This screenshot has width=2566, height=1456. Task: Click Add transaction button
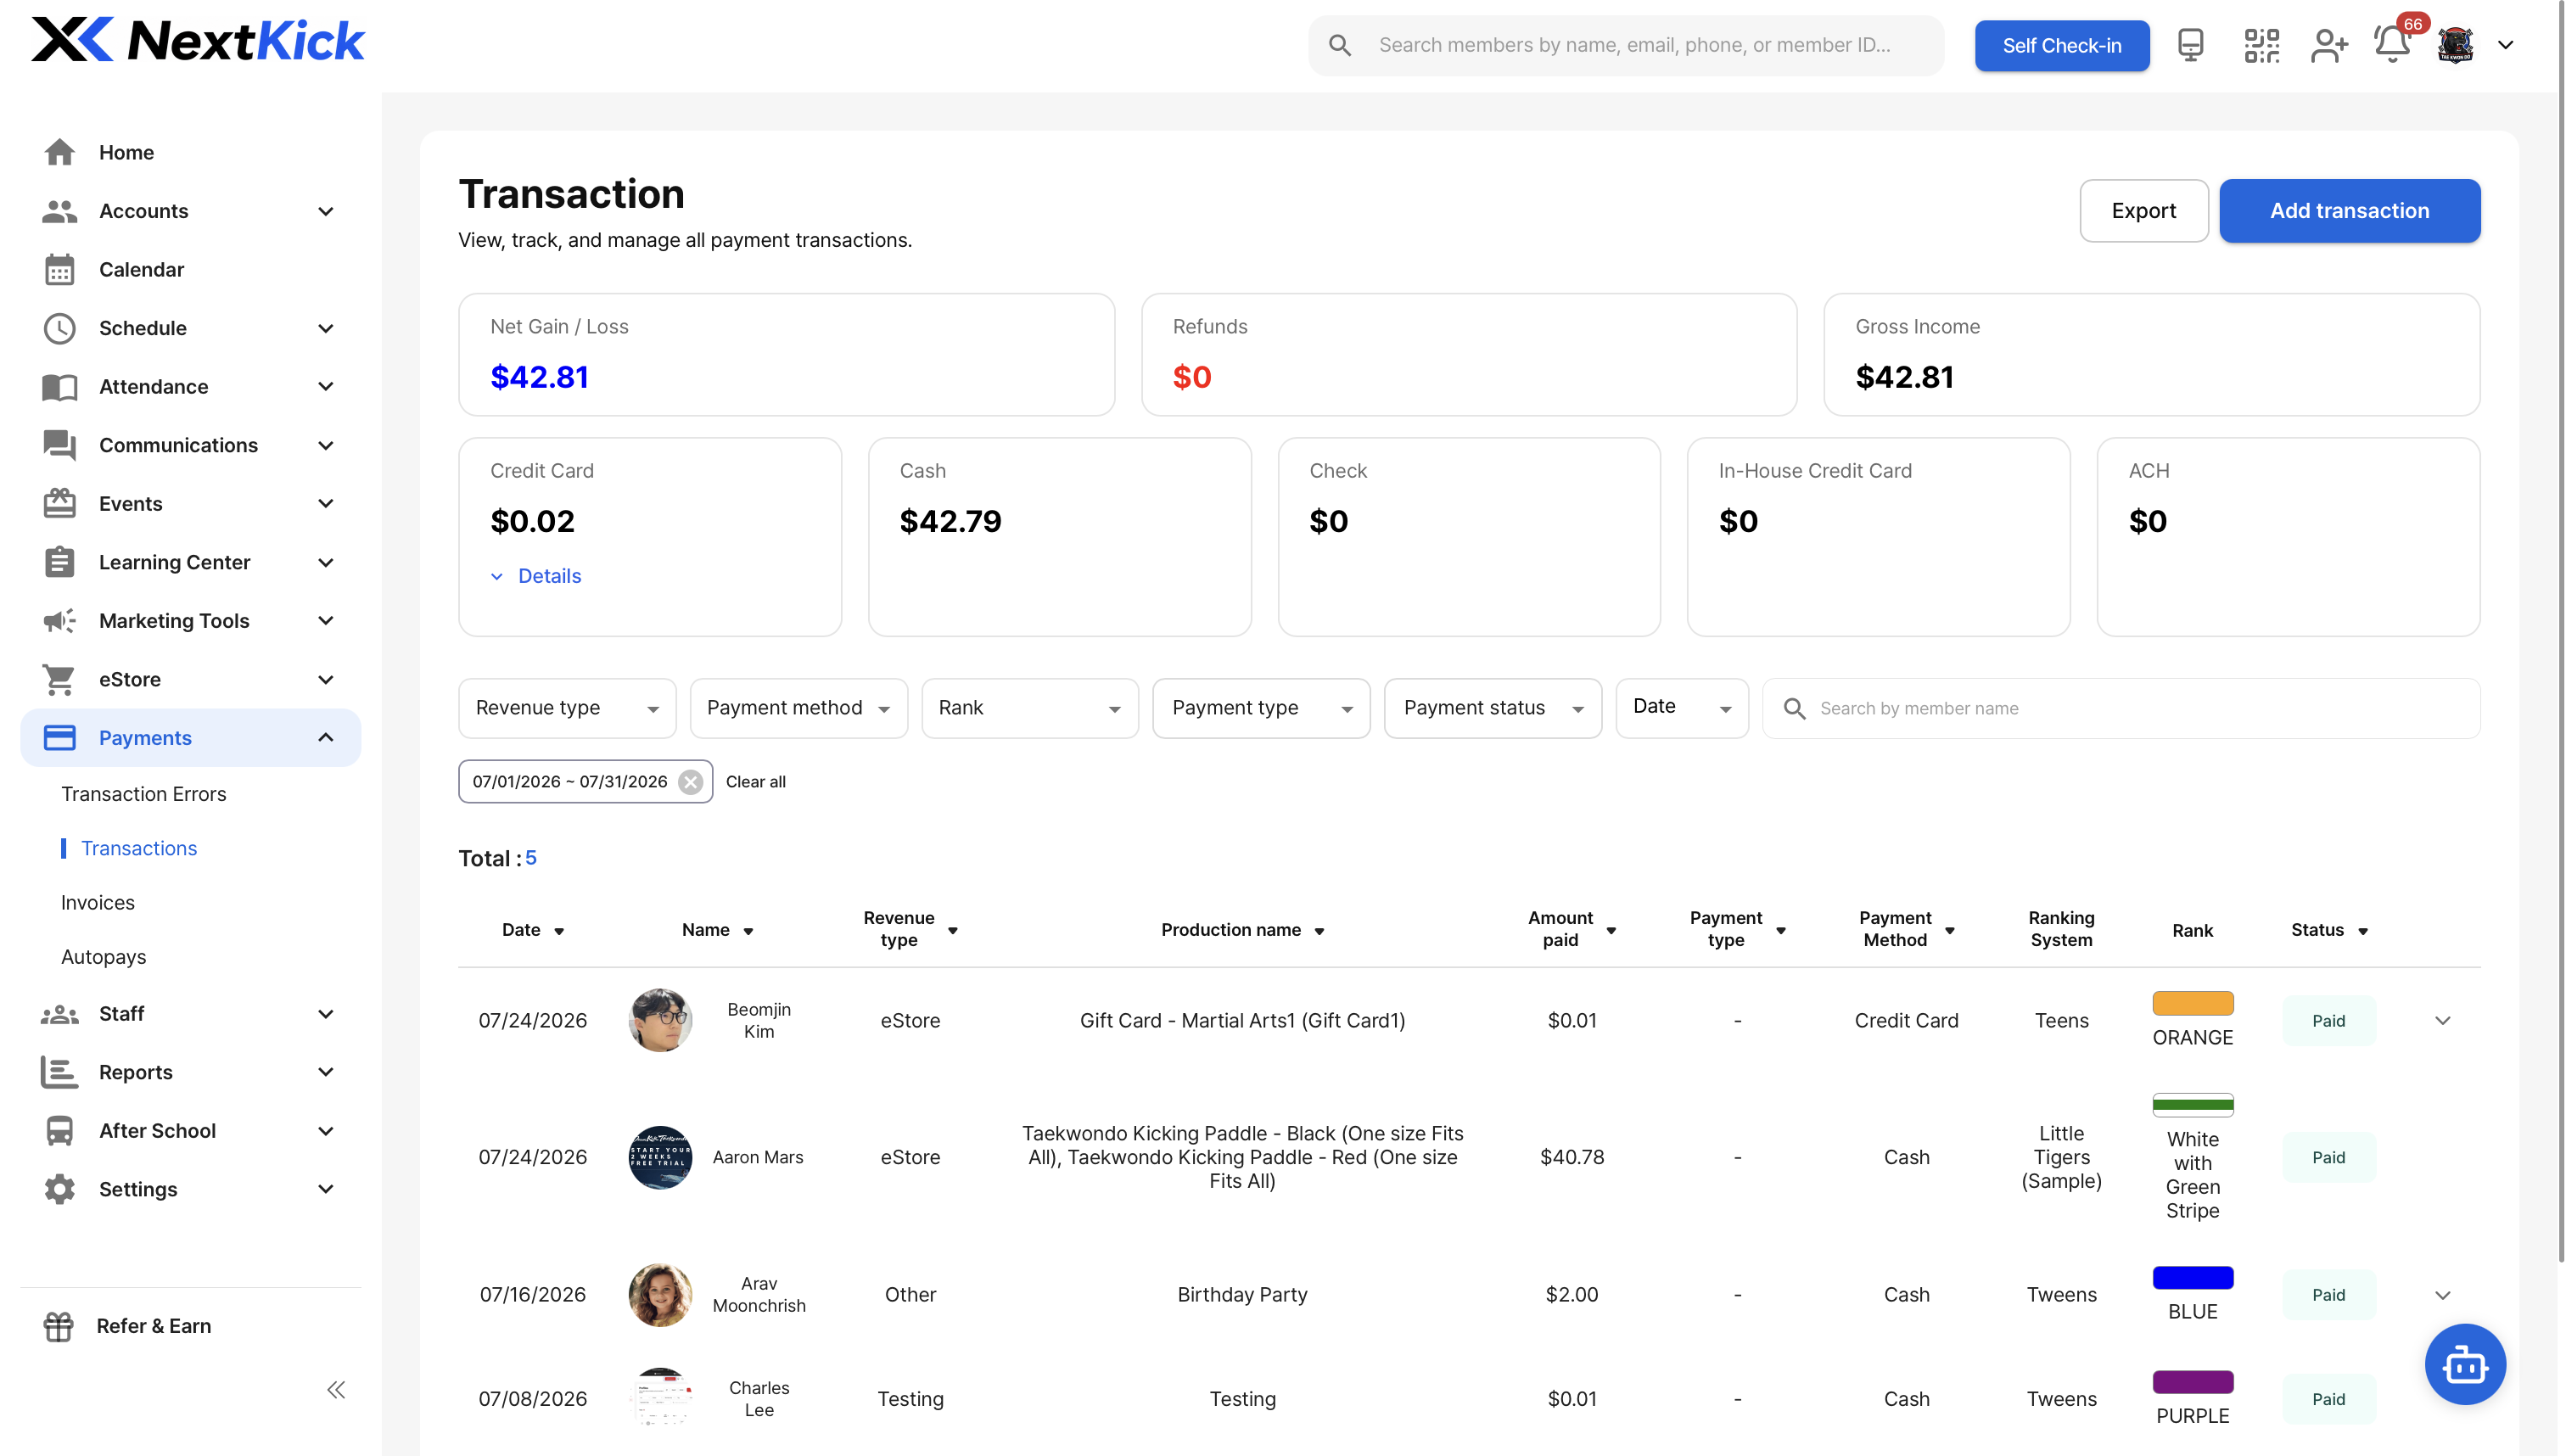coord(2349,210)
